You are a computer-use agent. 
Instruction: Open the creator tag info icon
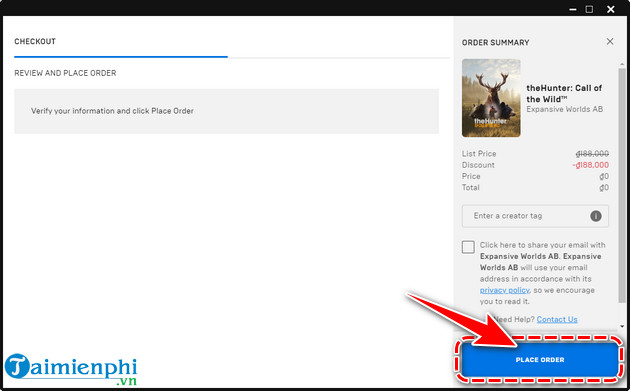tap(595, 216)
